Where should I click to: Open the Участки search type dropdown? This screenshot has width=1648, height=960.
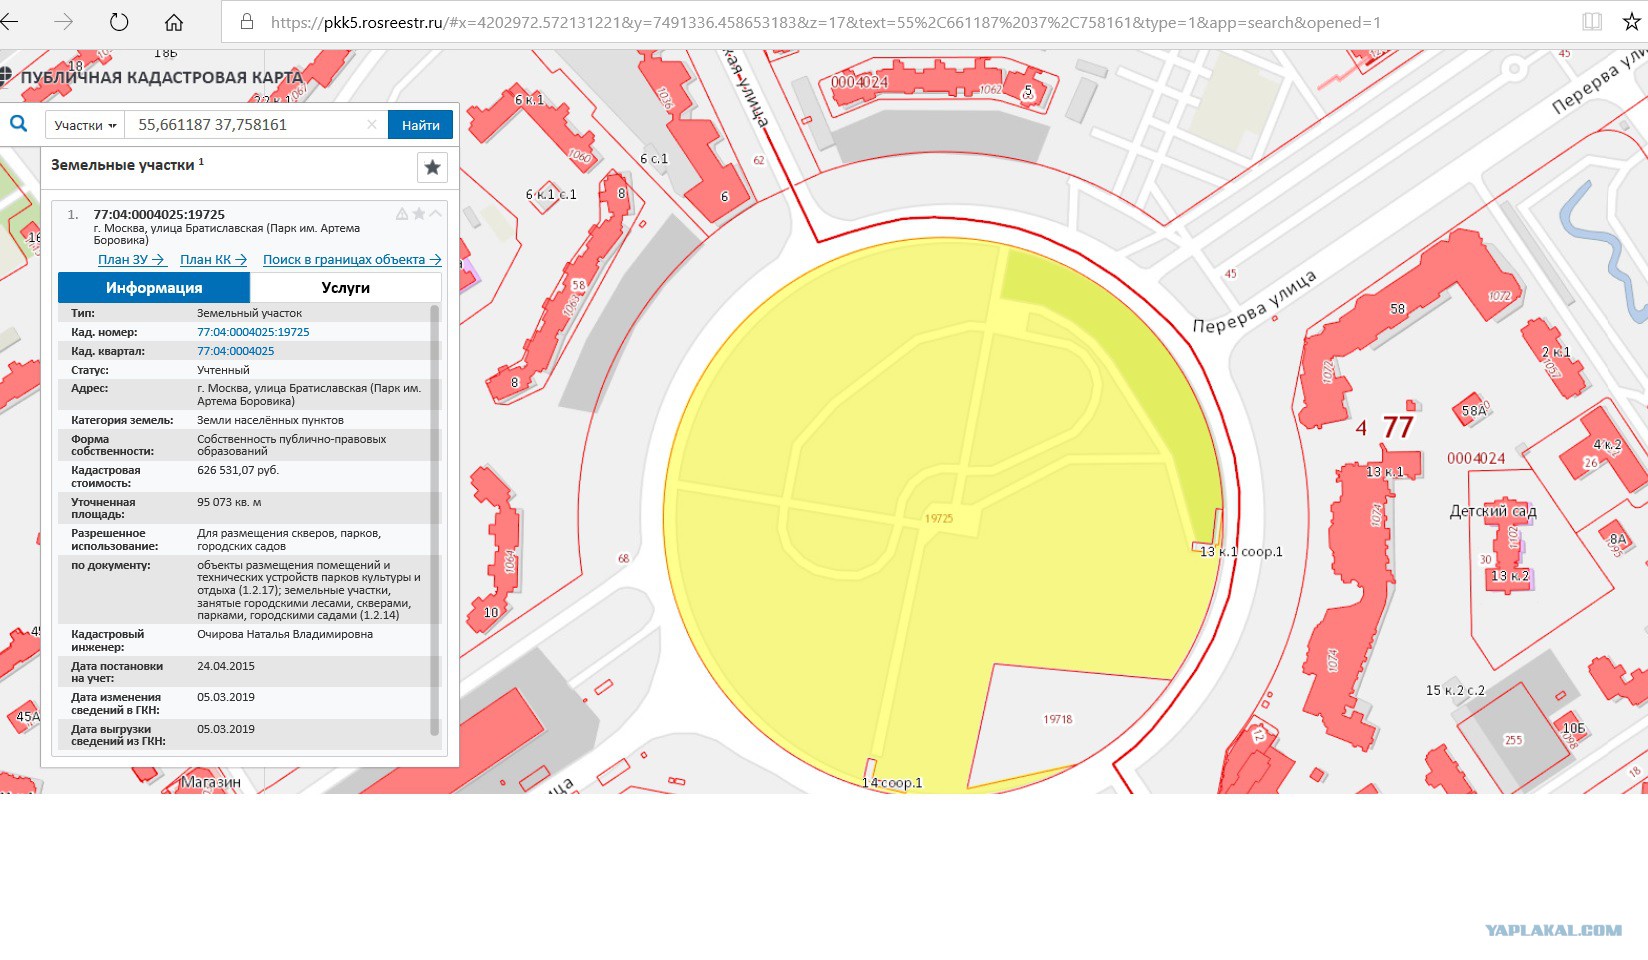tap(85, 125)
